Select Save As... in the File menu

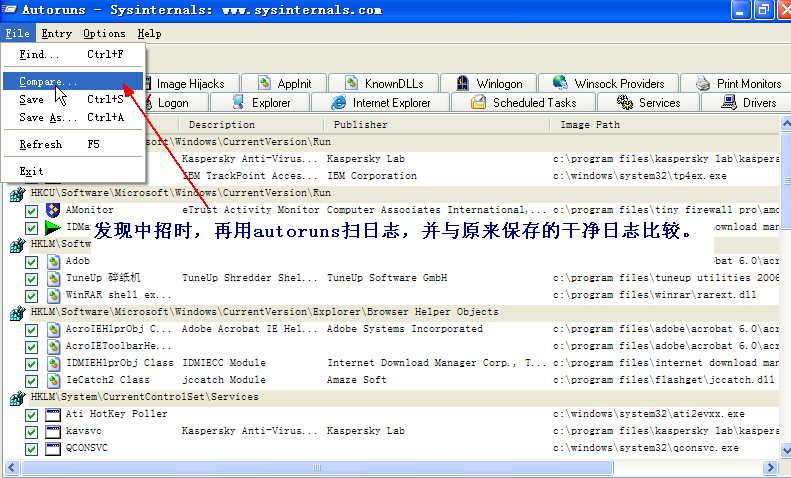[x=74, y=117]
